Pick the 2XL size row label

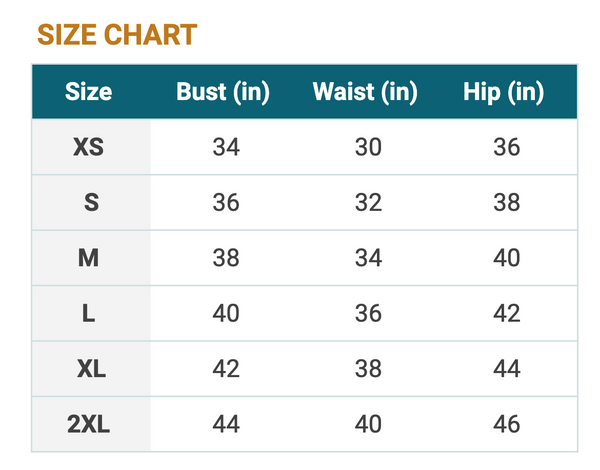89,424
